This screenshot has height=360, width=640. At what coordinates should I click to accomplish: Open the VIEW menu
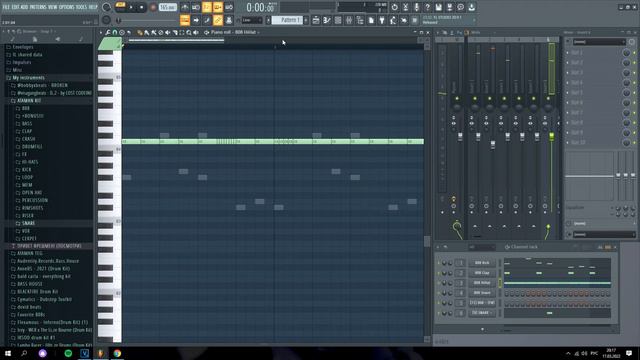53,7
